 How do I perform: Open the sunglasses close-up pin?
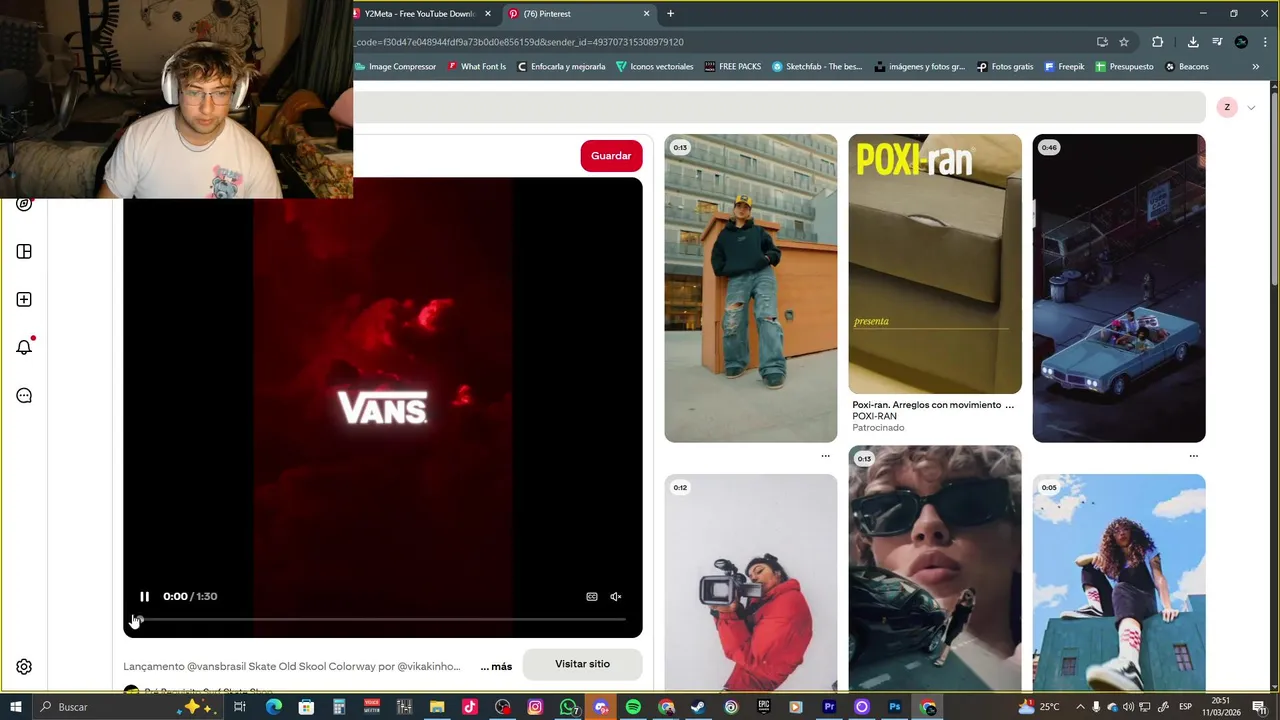935,568
